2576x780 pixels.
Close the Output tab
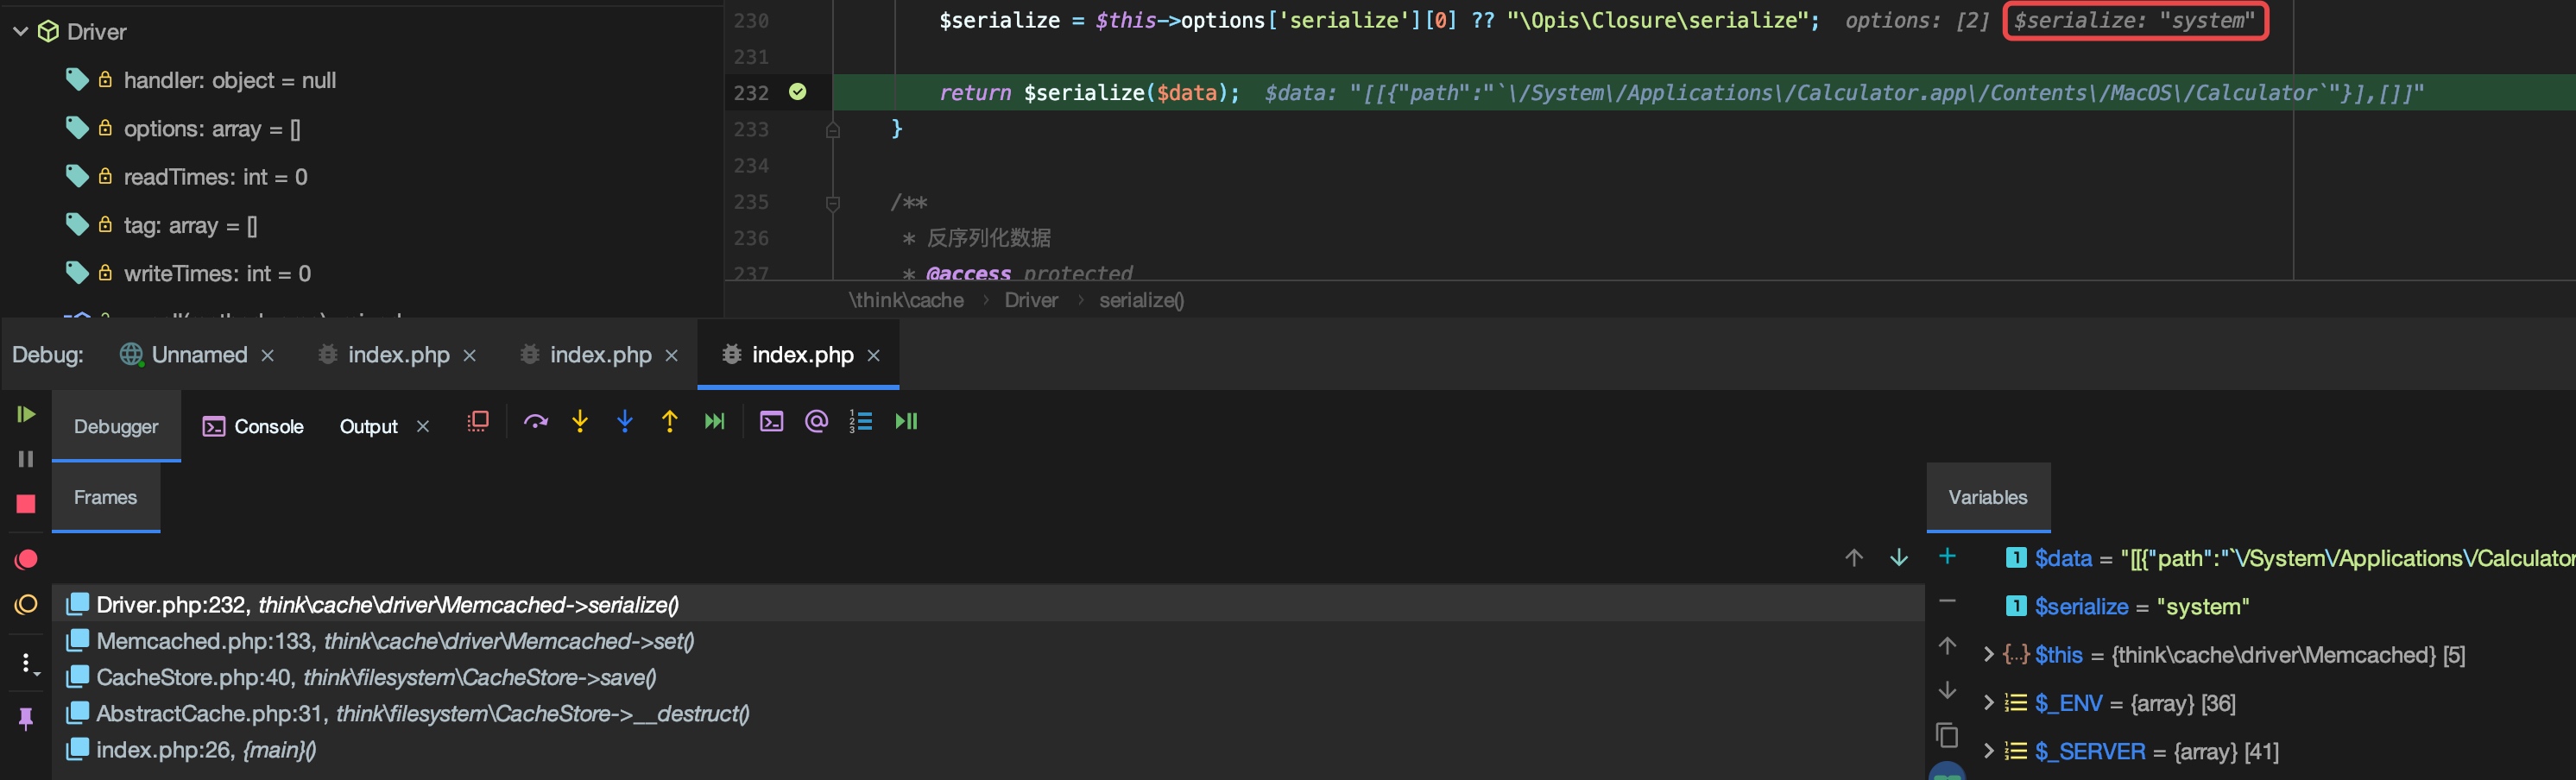pos(423,427)
